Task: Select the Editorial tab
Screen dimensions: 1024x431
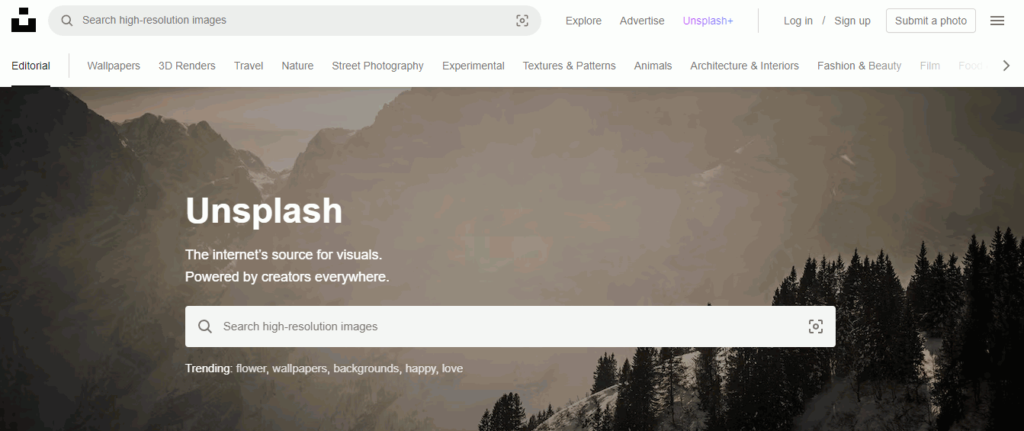Action: click(31, 66)
